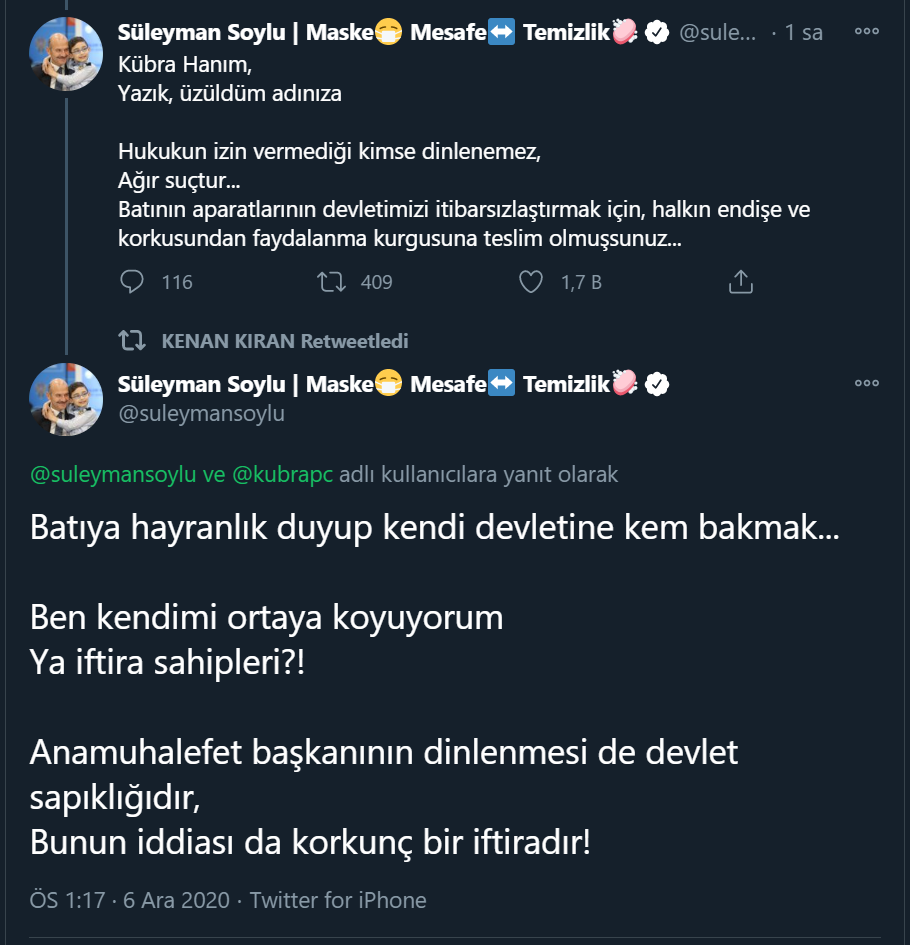
Task: Open more options menu on main tweet
Action: [866, 384]
